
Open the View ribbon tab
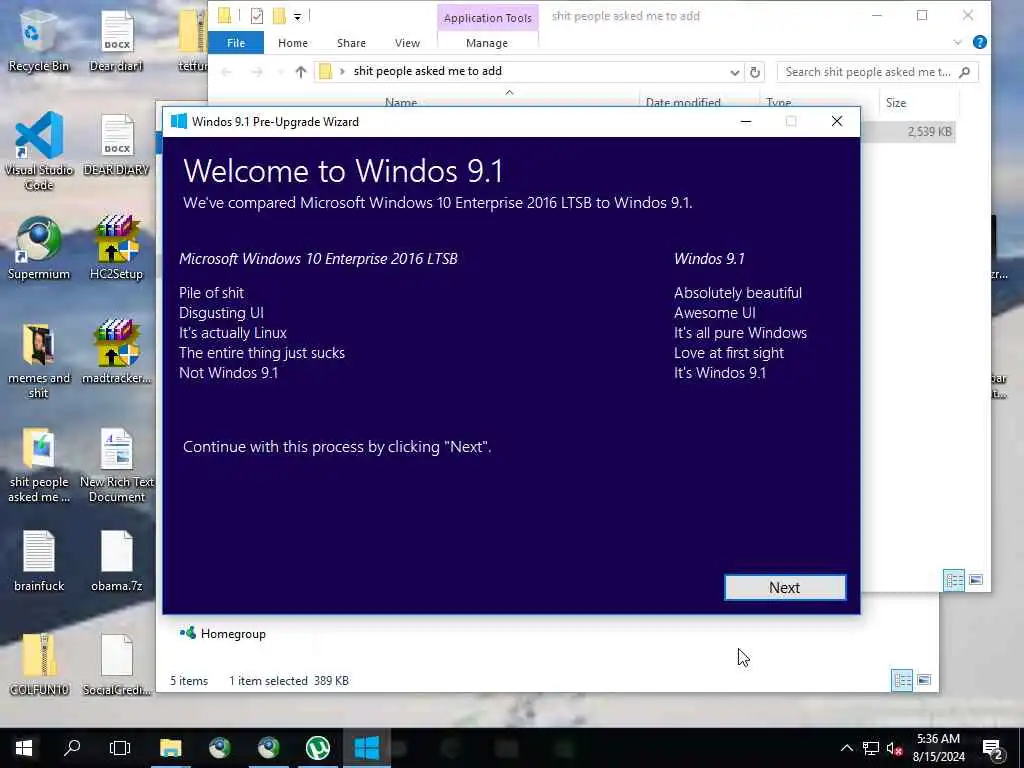click(x=408, y=43)
